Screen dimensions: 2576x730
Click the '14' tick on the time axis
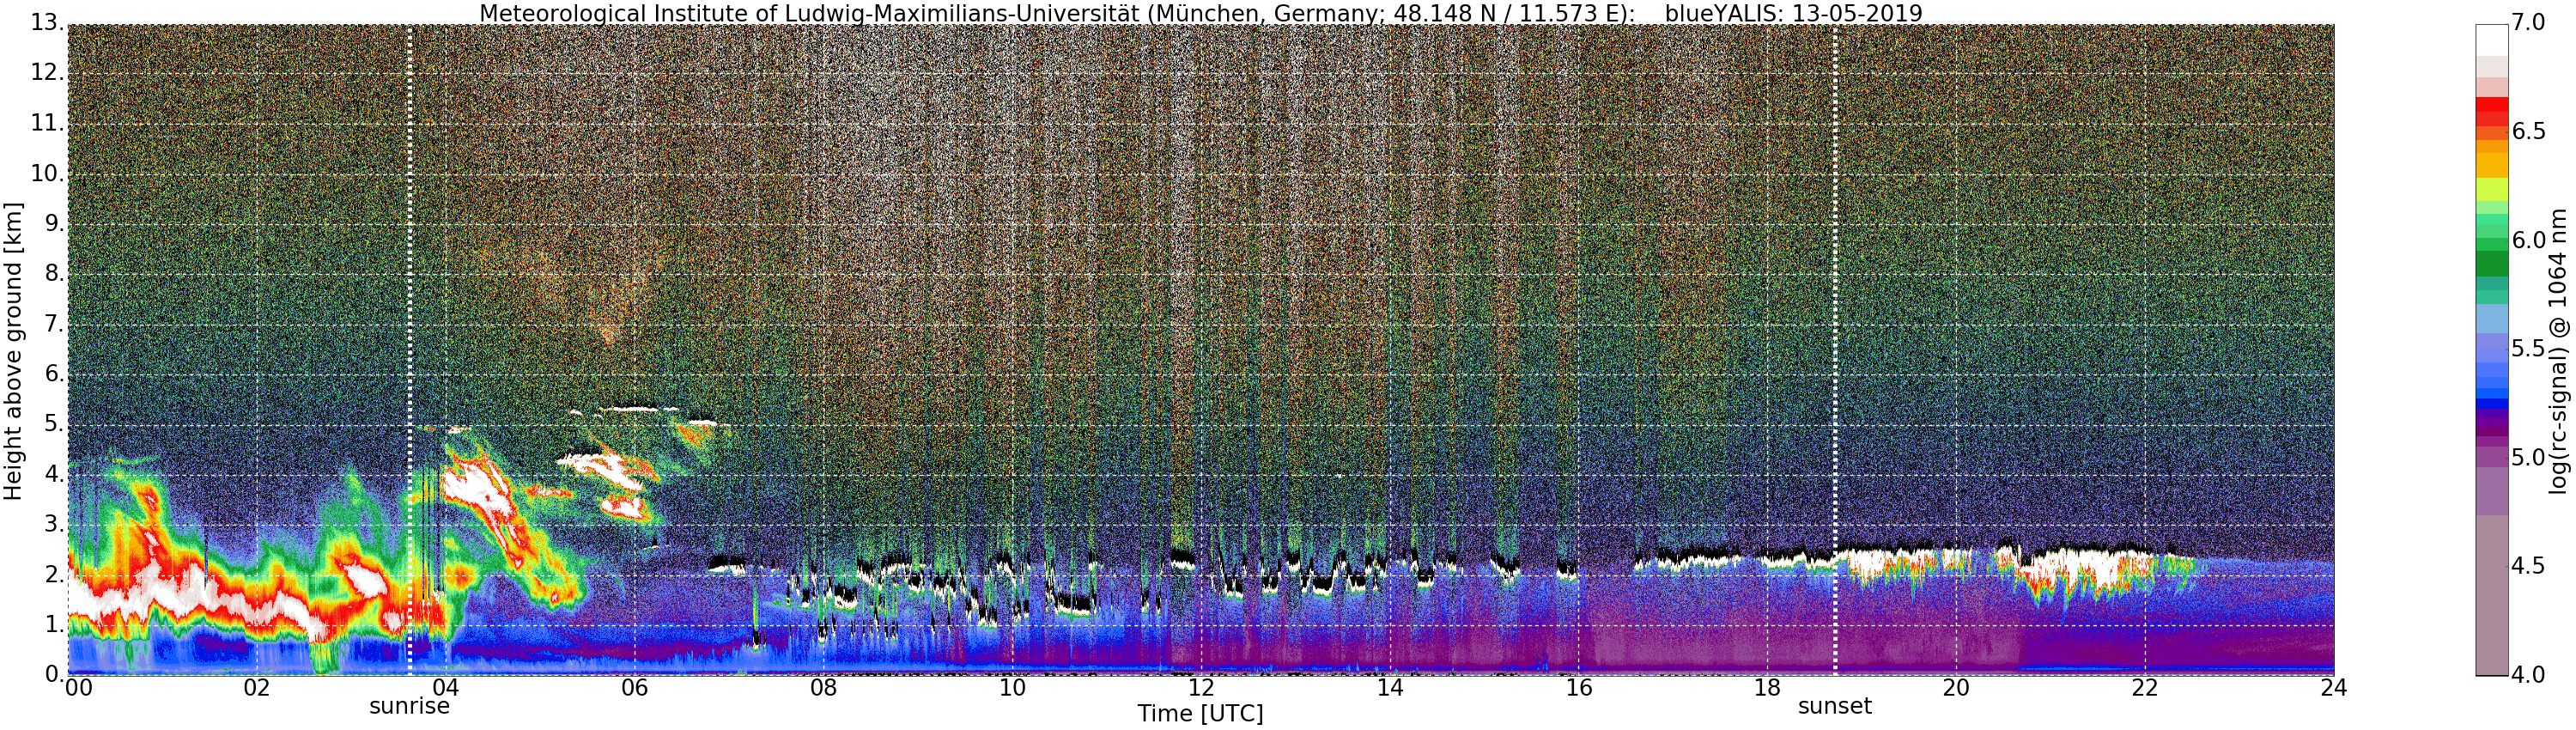pyautogui.click(x=1390, y=688)
